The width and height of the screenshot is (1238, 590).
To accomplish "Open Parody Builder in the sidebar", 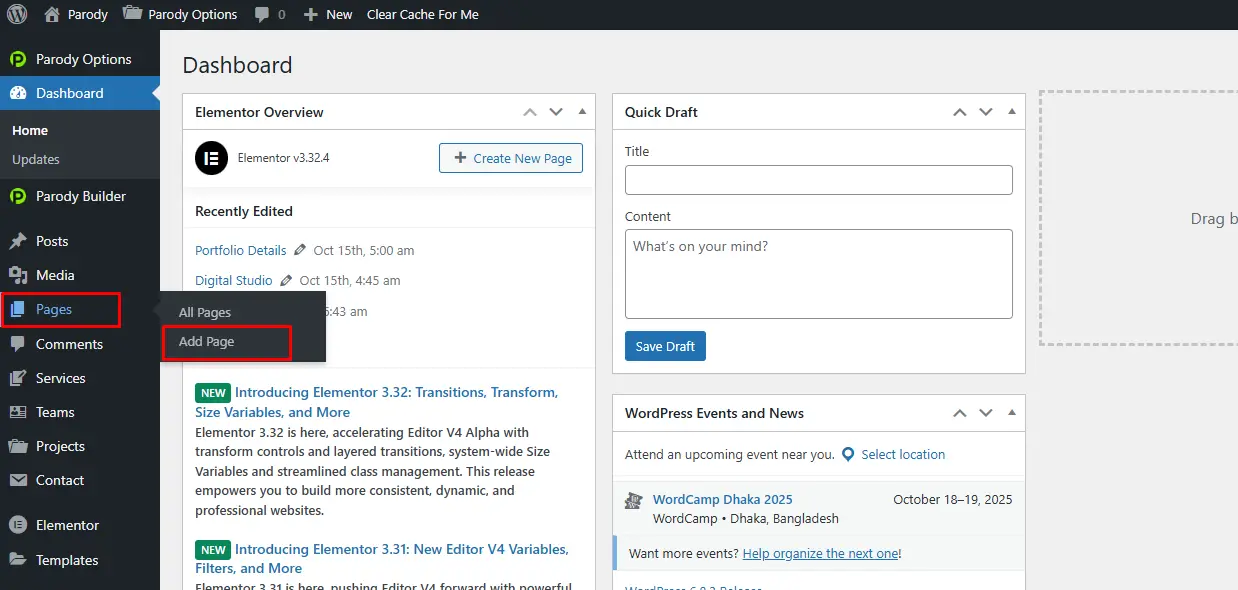I will (80, 196).
